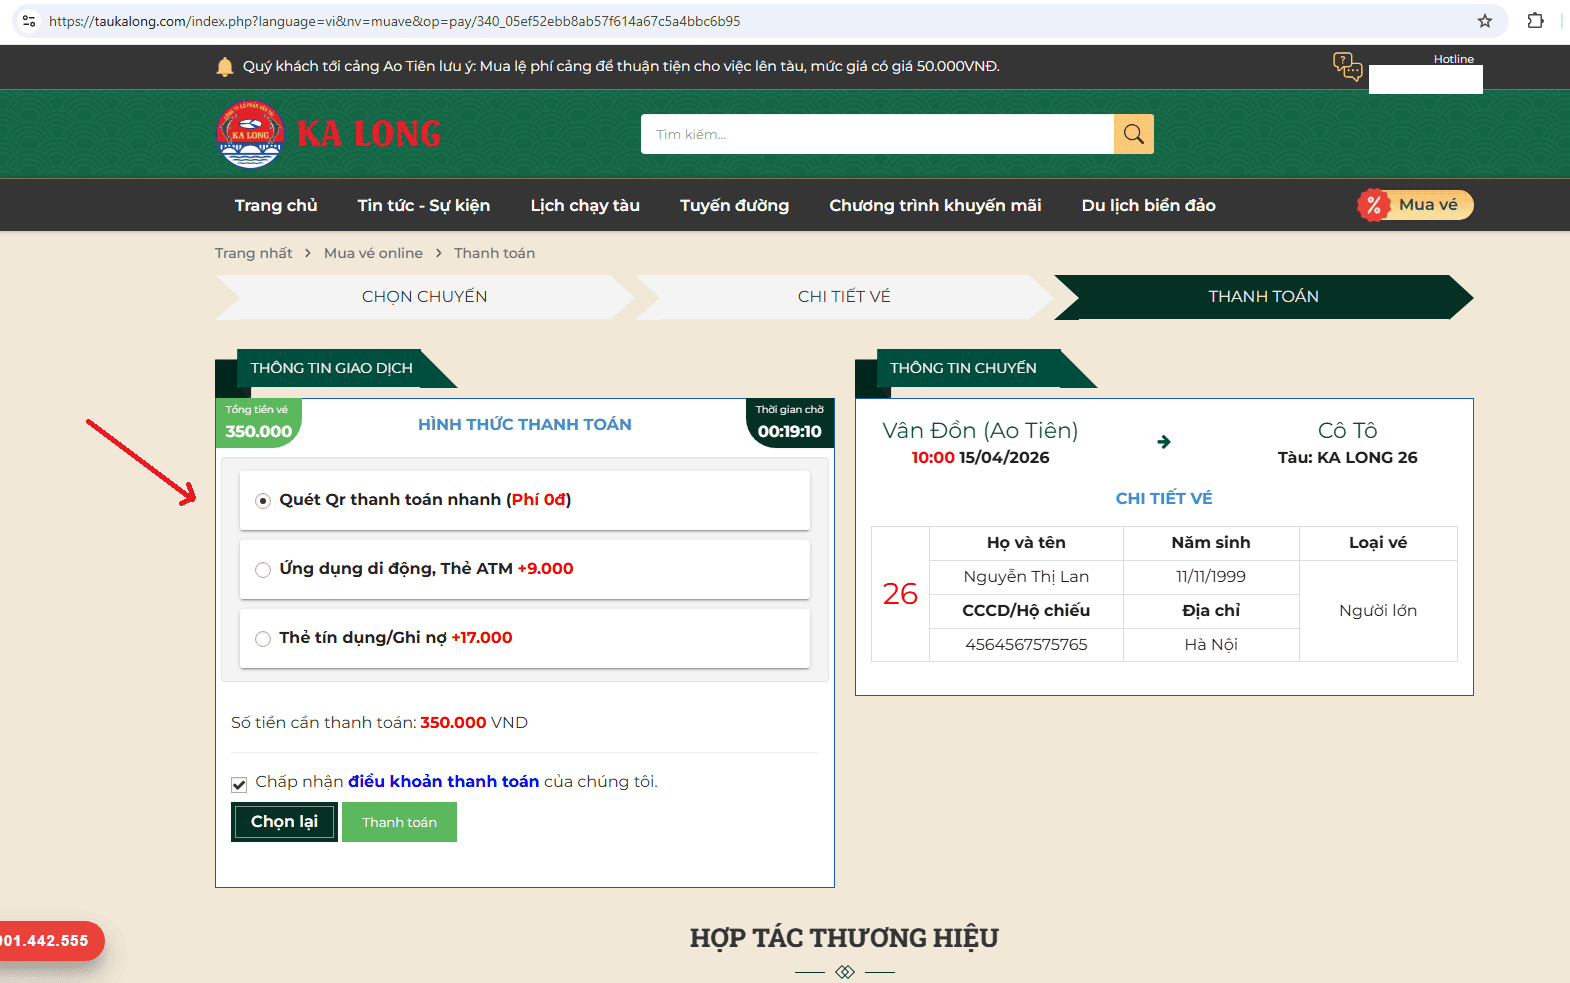Bookmark page with star icon
The width and height of the screenshot is (1570, 983).
[x=1485, y=21]
